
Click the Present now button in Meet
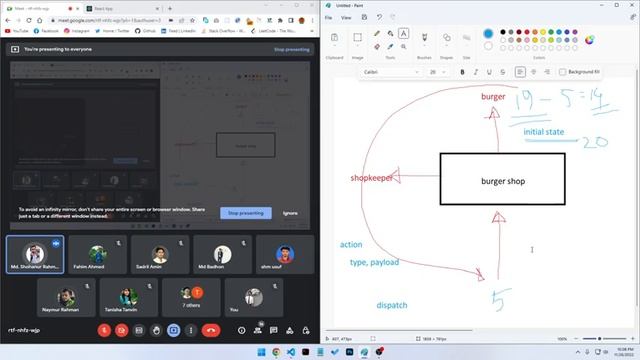[173, 330]
